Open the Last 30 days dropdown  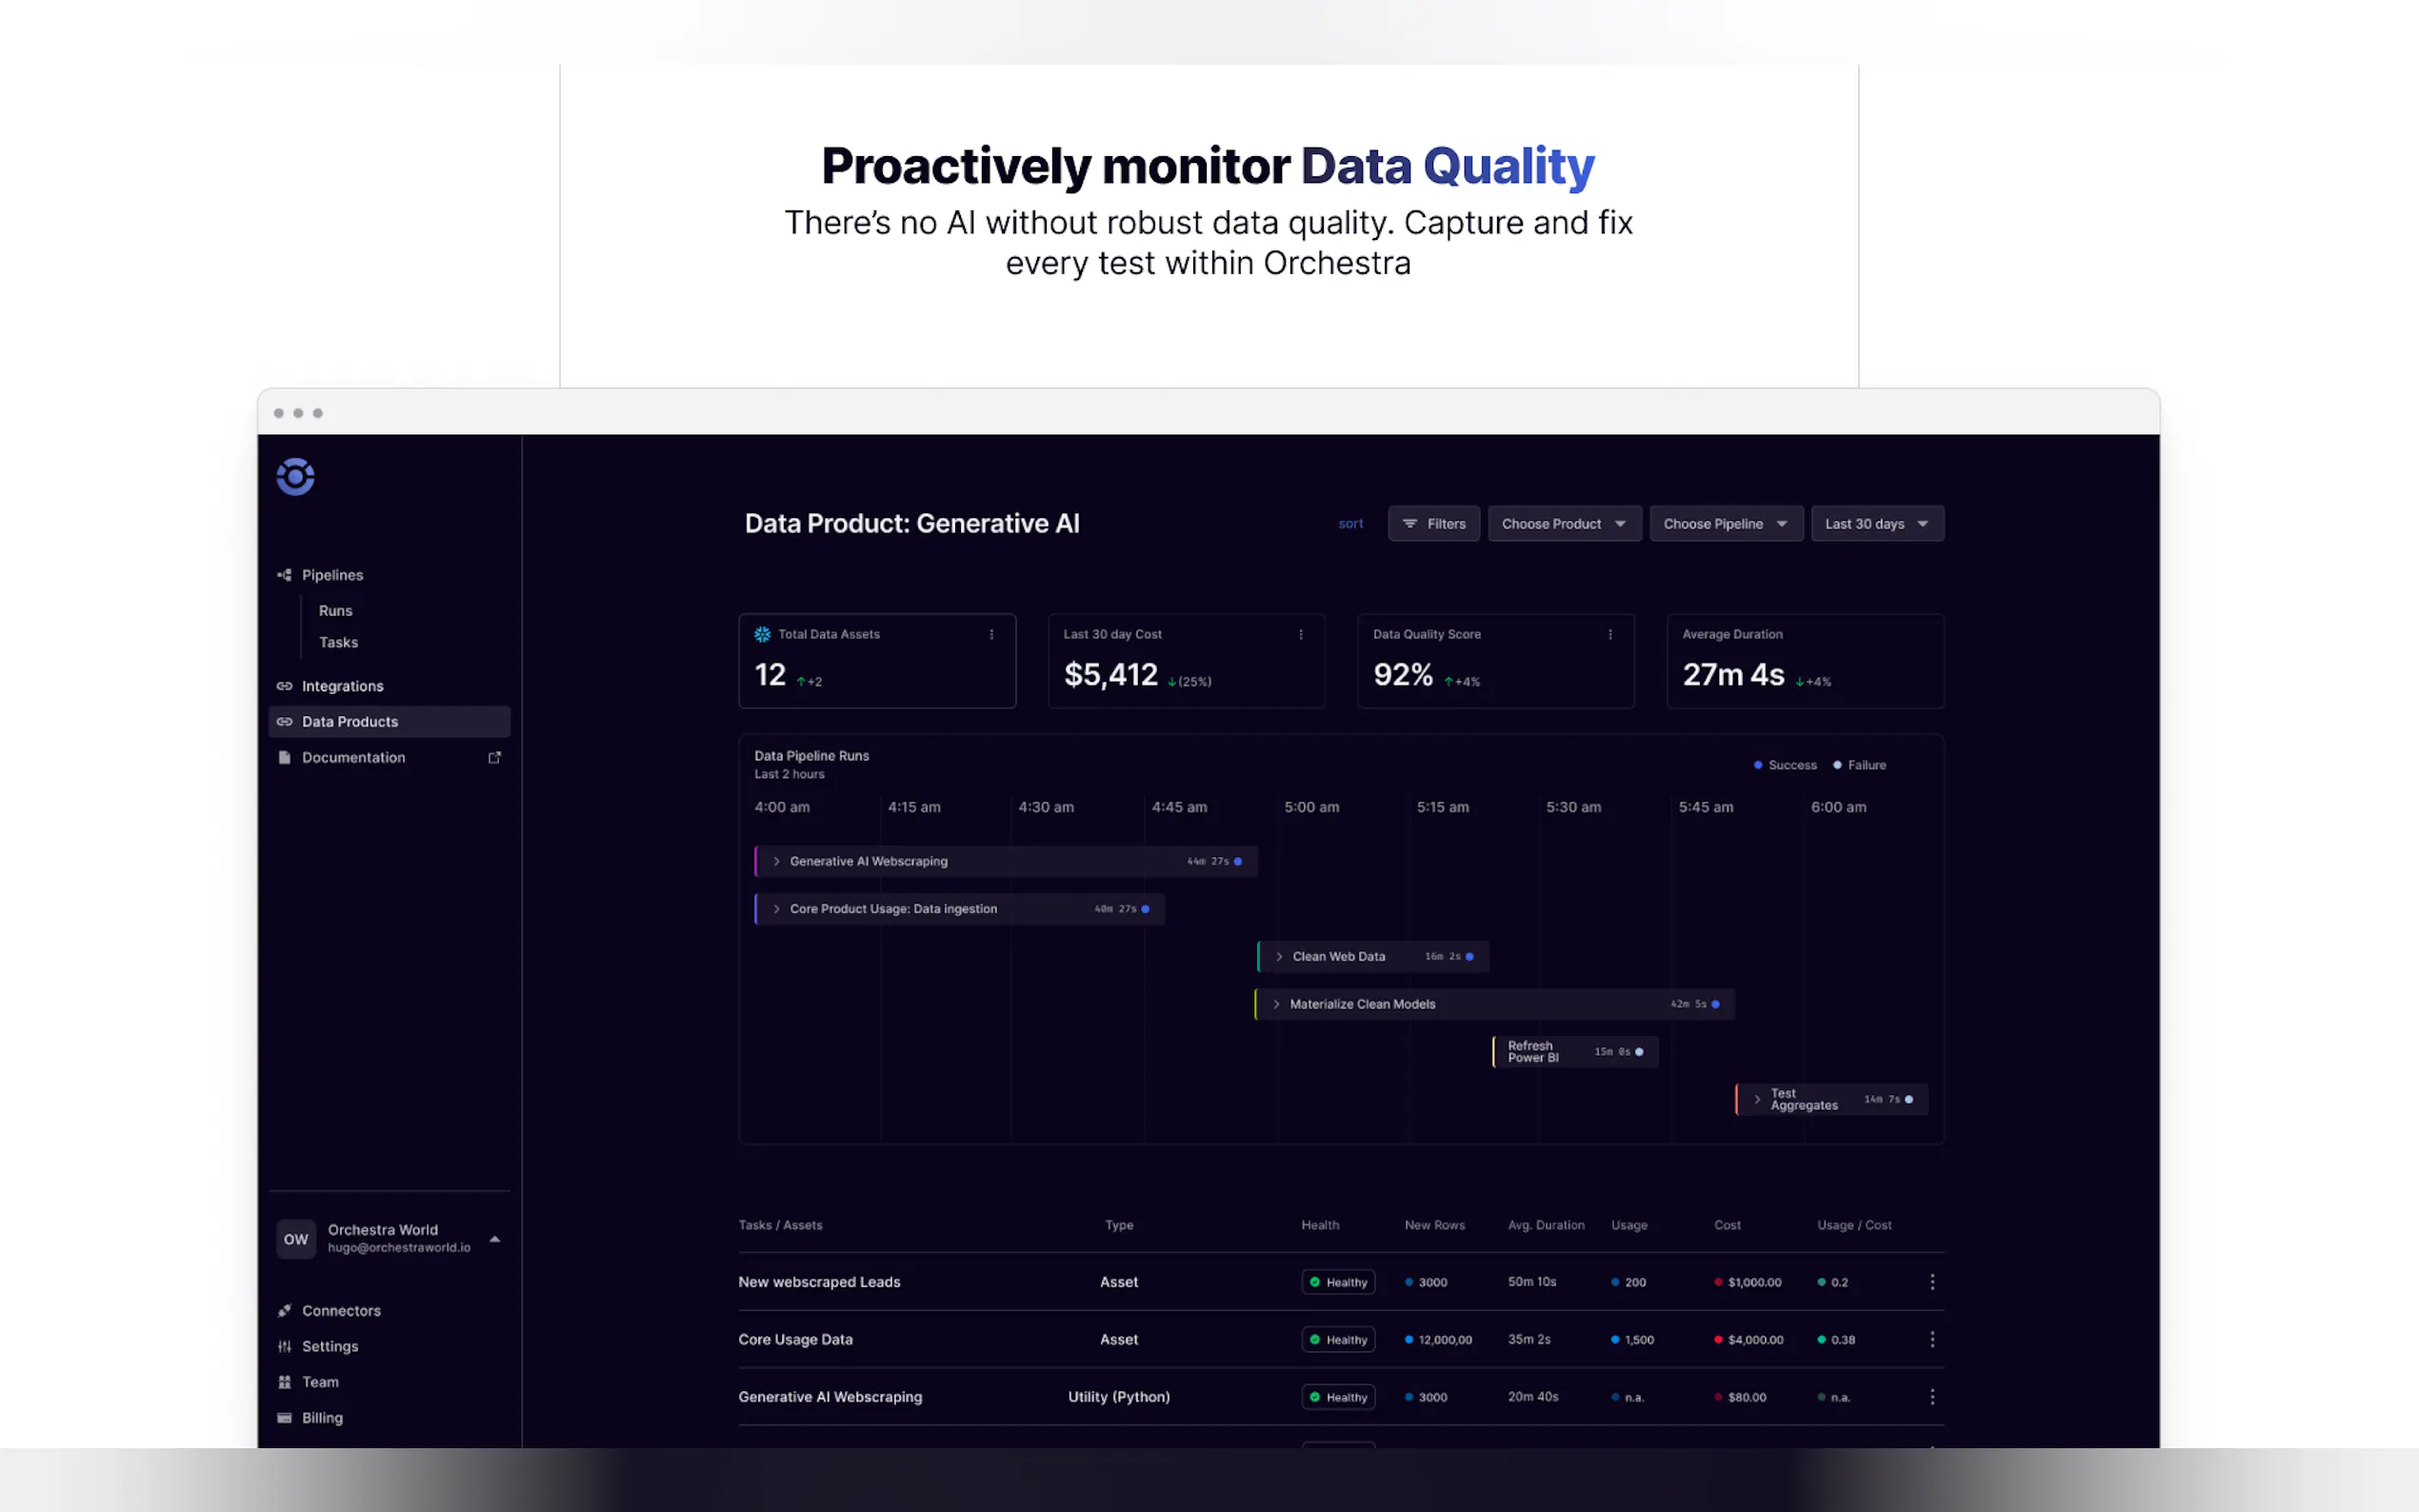pos(1876,524)
